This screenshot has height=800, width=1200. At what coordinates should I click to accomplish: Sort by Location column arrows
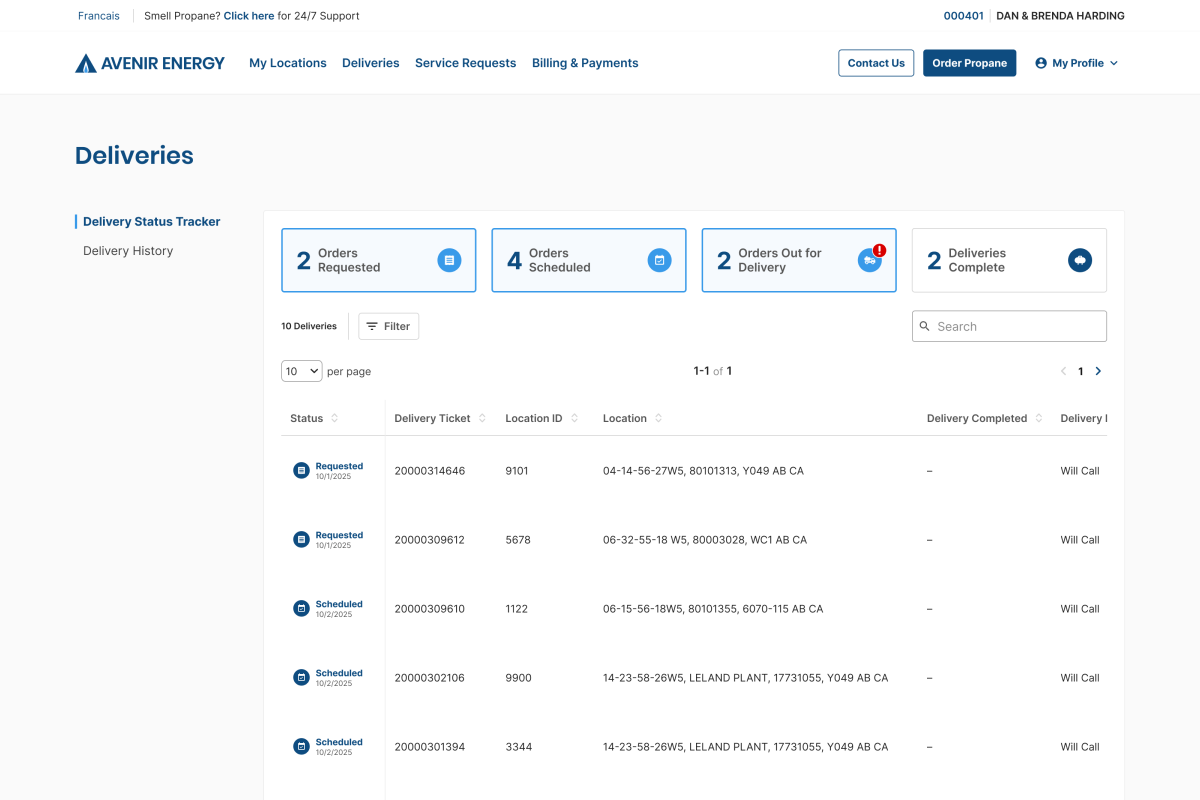click(x=658, y=418)
